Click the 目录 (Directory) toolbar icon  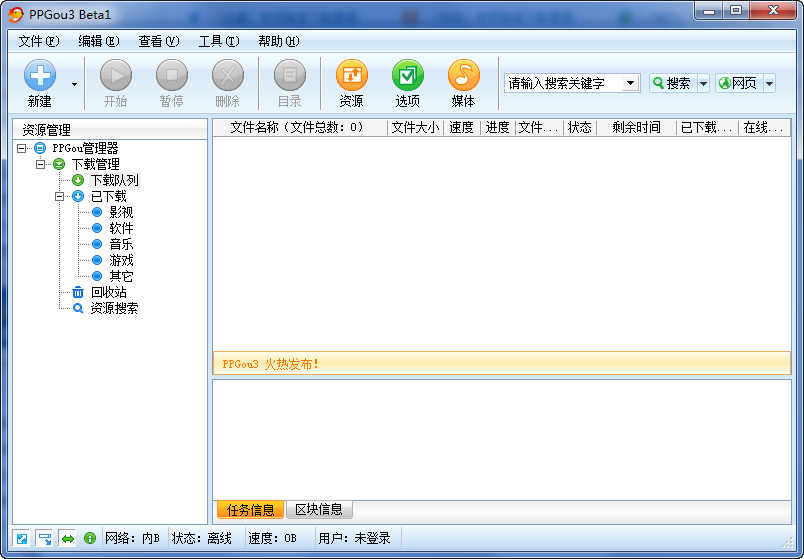pos(290,75)
